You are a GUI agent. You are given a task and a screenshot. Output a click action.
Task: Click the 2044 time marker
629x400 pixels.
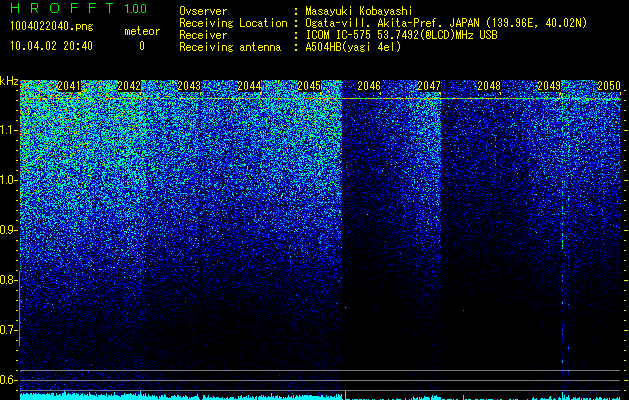tap(249, 86)
